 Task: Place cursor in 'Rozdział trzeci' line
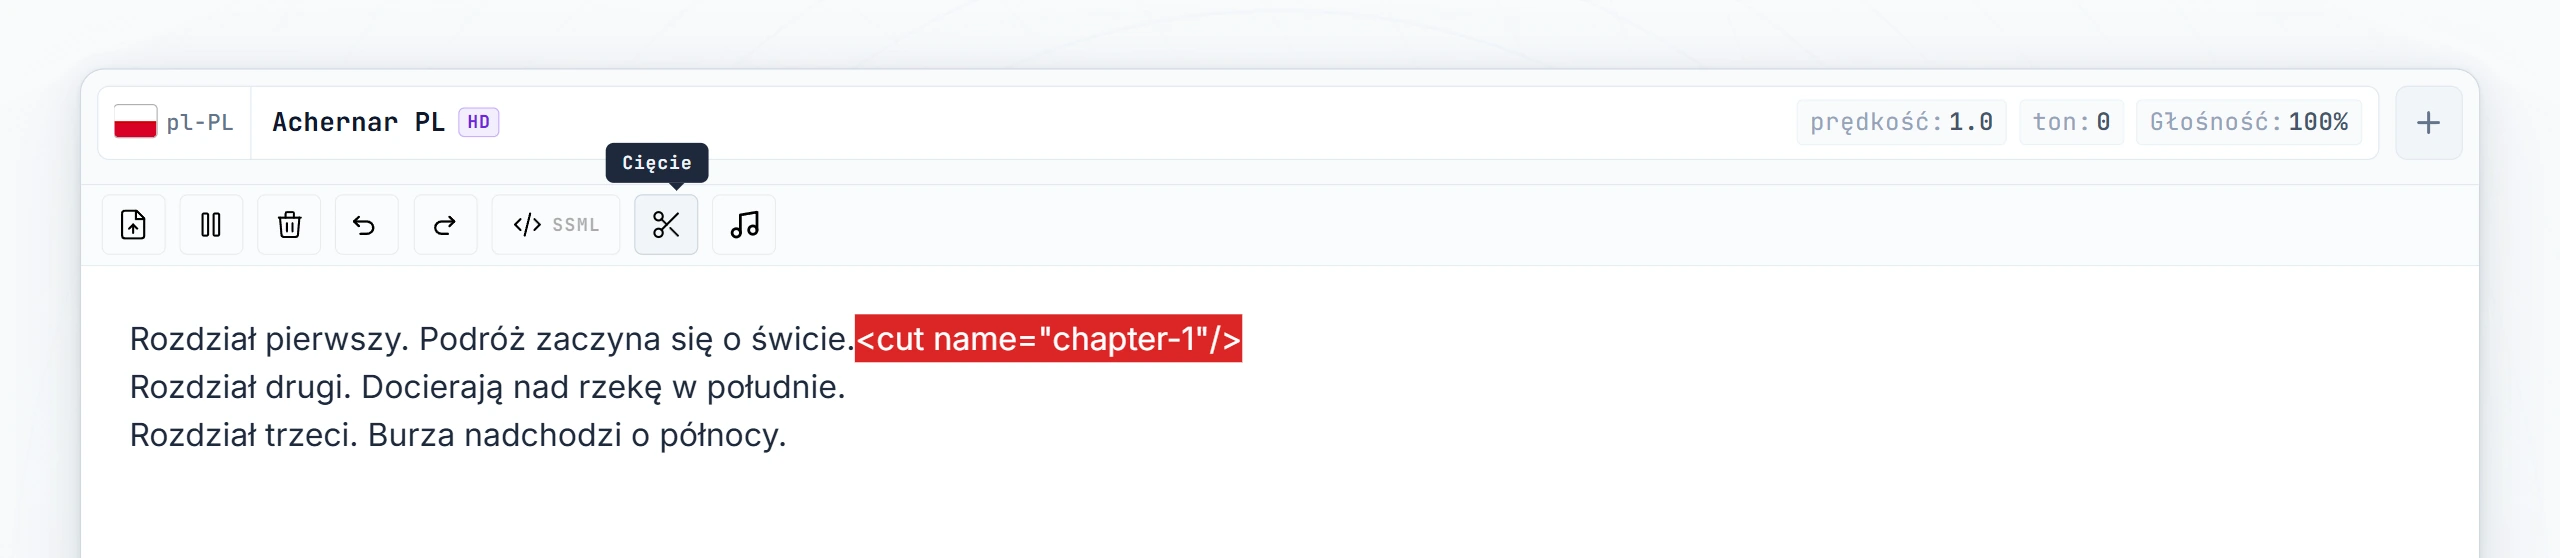click(x=458, y=435)
